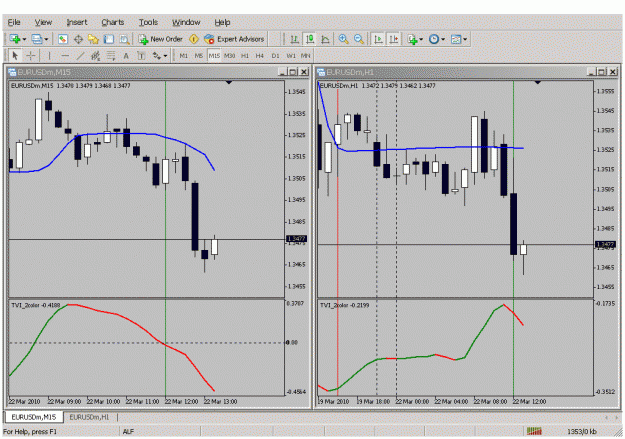Expand the arrow beside Indicators icon
This screenshot has height=439, width=625.
[421, 39]
